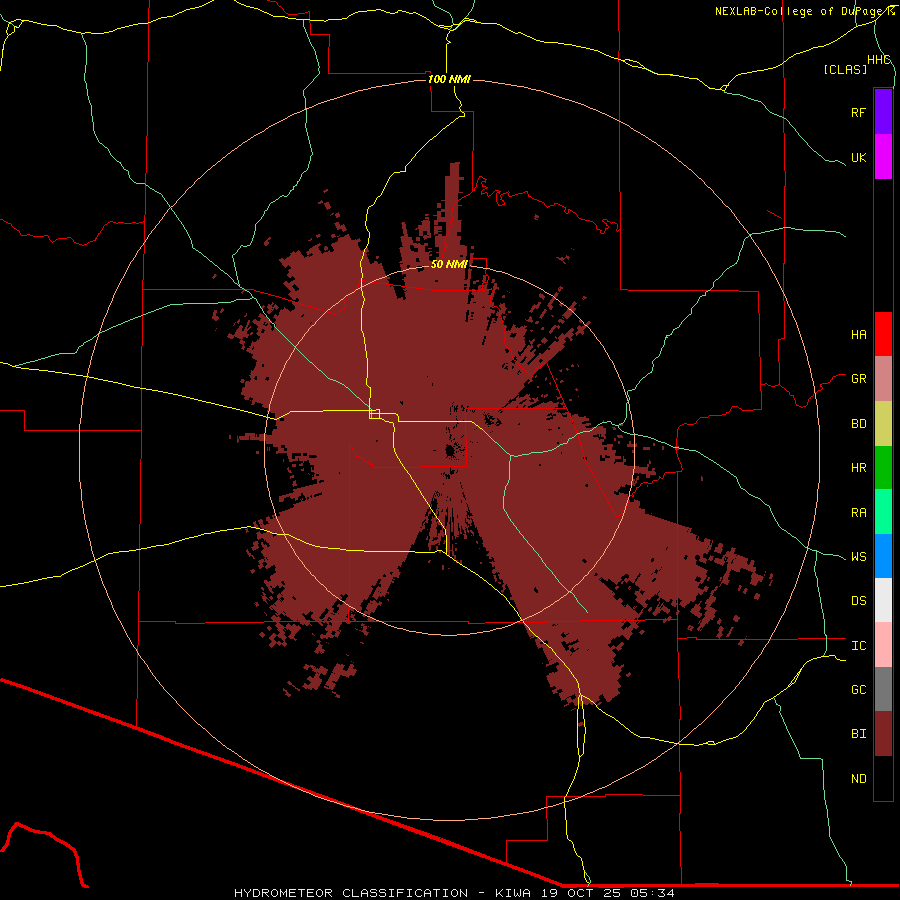Click the WS blue legend swatch

pyautogui.click(x=883, y=556)
